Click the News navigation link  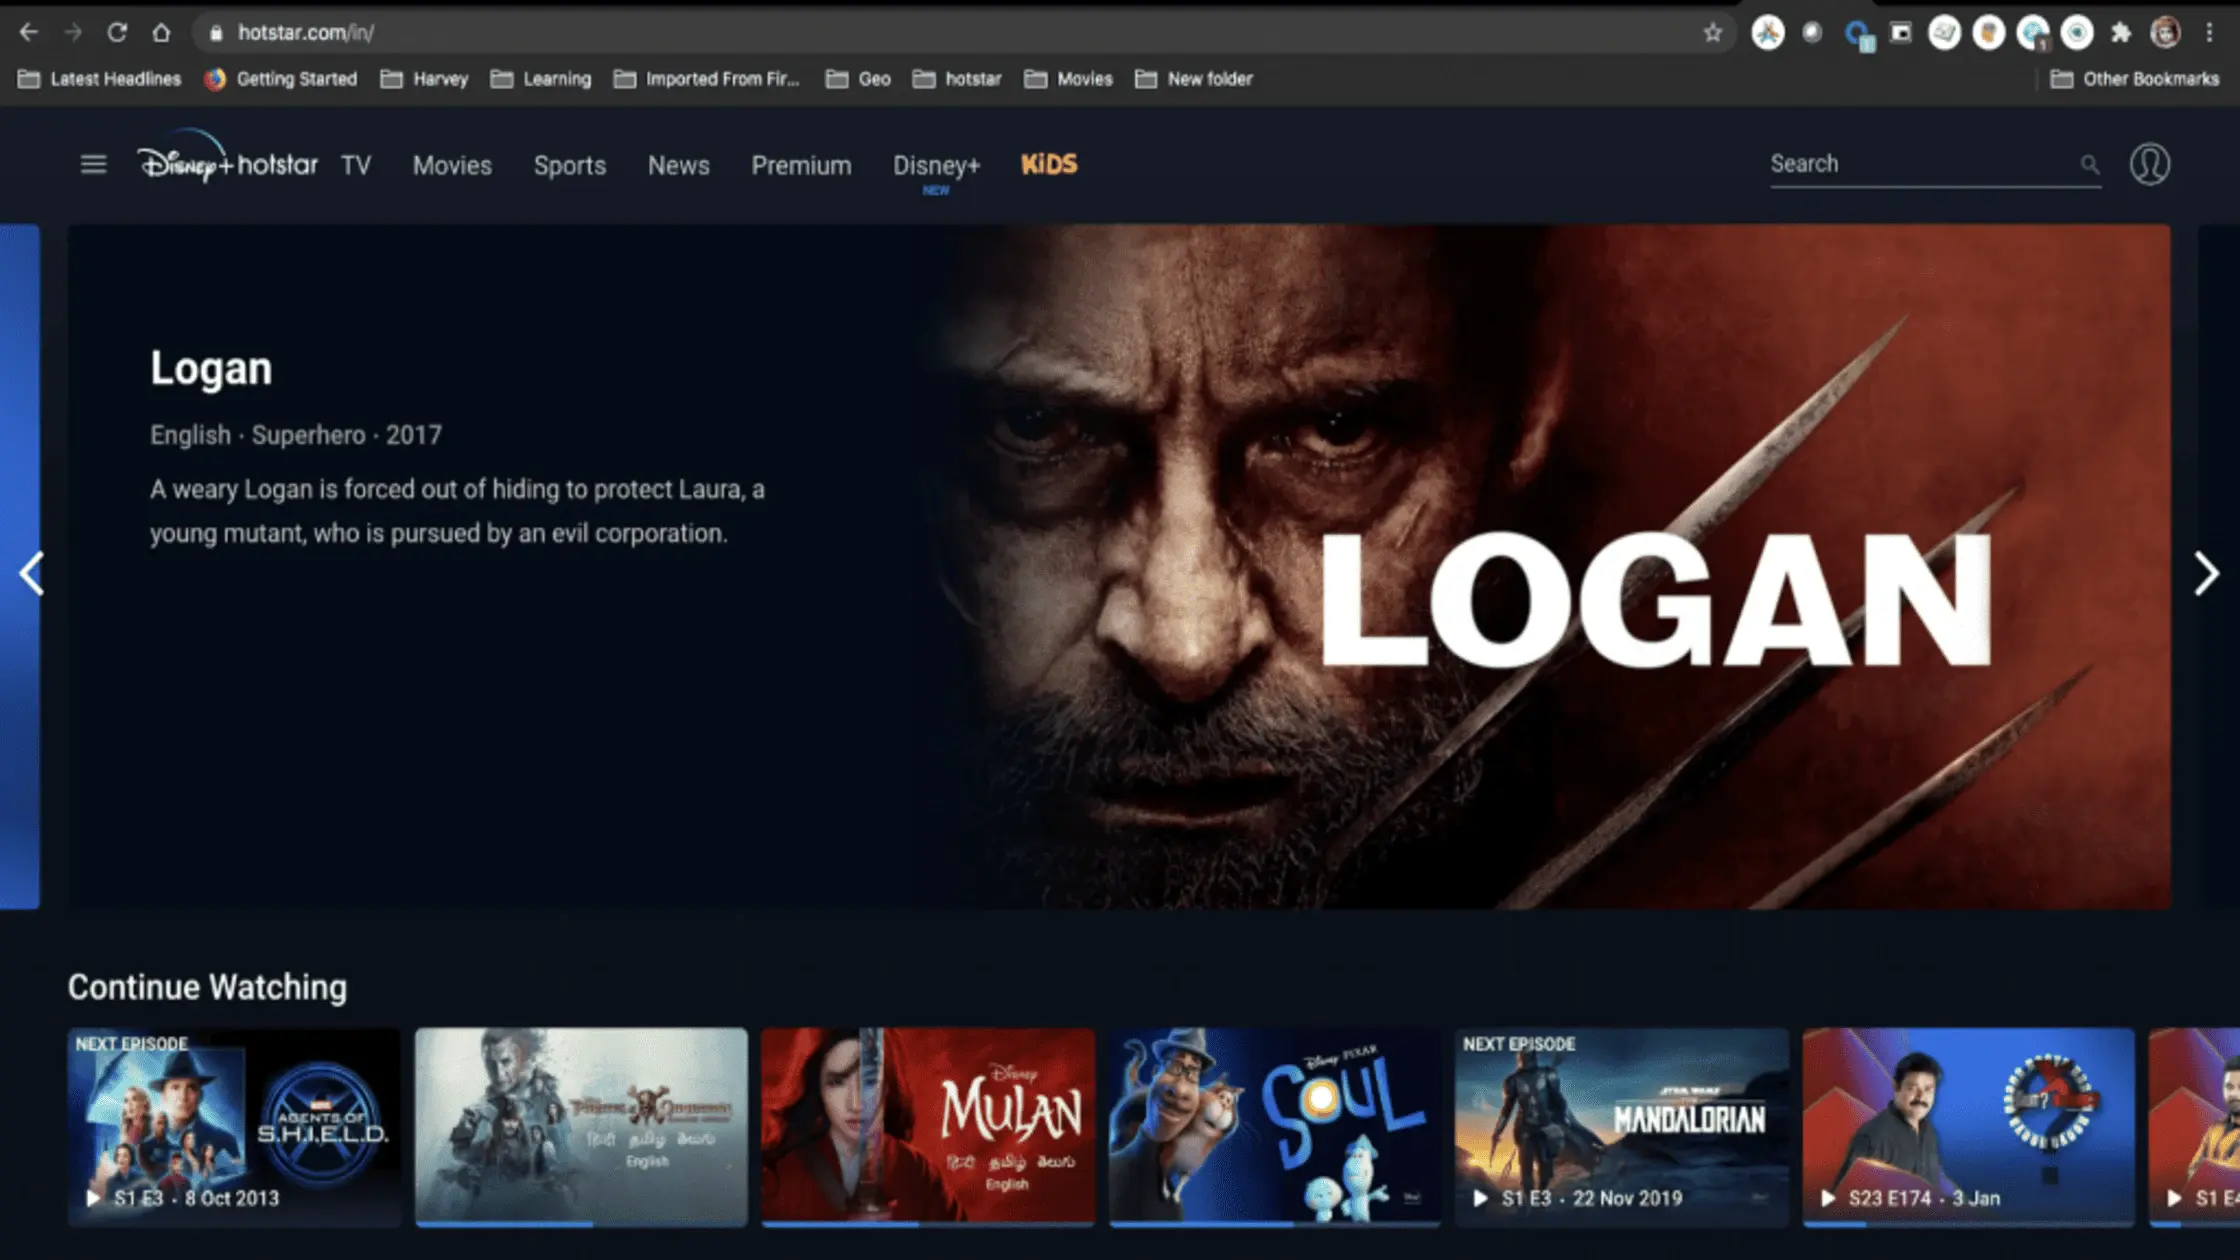[679, 166]
